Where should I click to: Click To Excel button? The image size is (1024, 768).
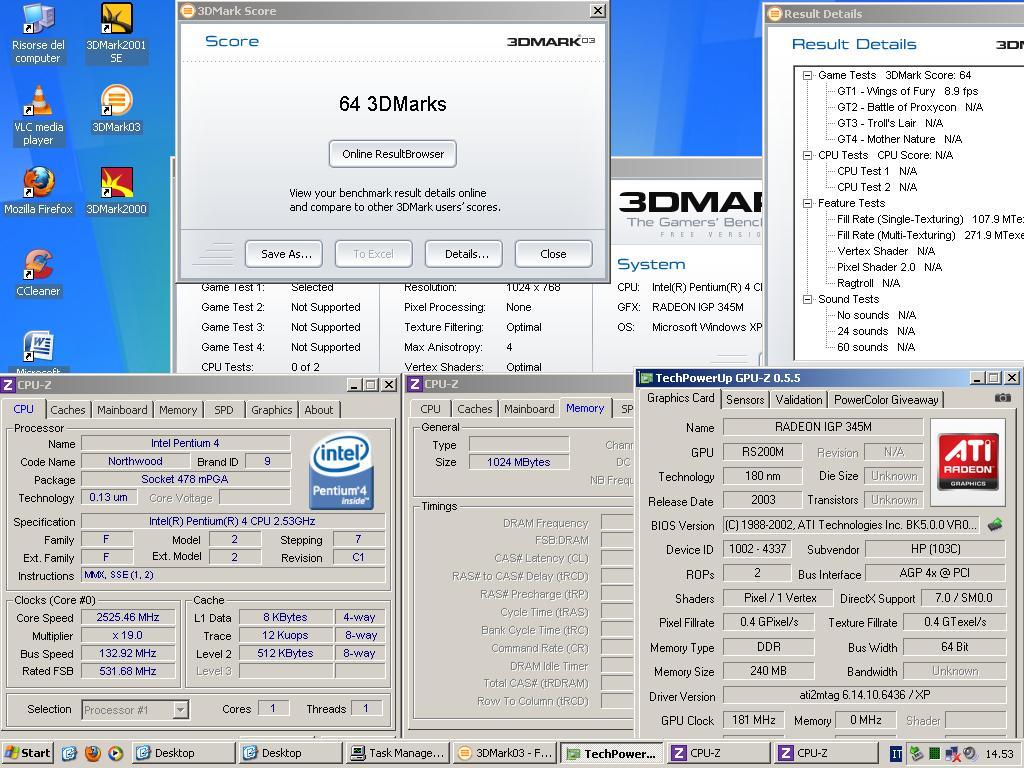tap(374, 254)
